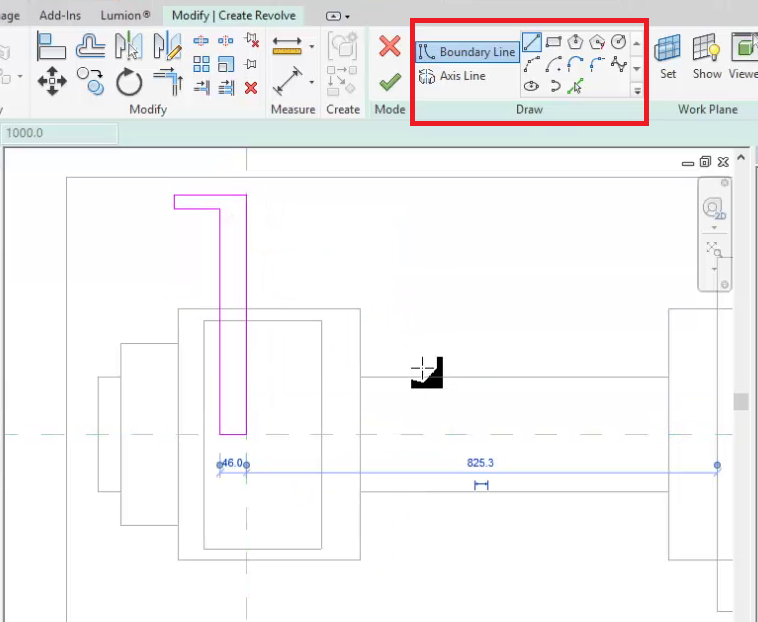Select the Fillet Arc draw tool
The width and height of the screenshot is (758, 622).
pyautogui.click(x=598, y=64)
